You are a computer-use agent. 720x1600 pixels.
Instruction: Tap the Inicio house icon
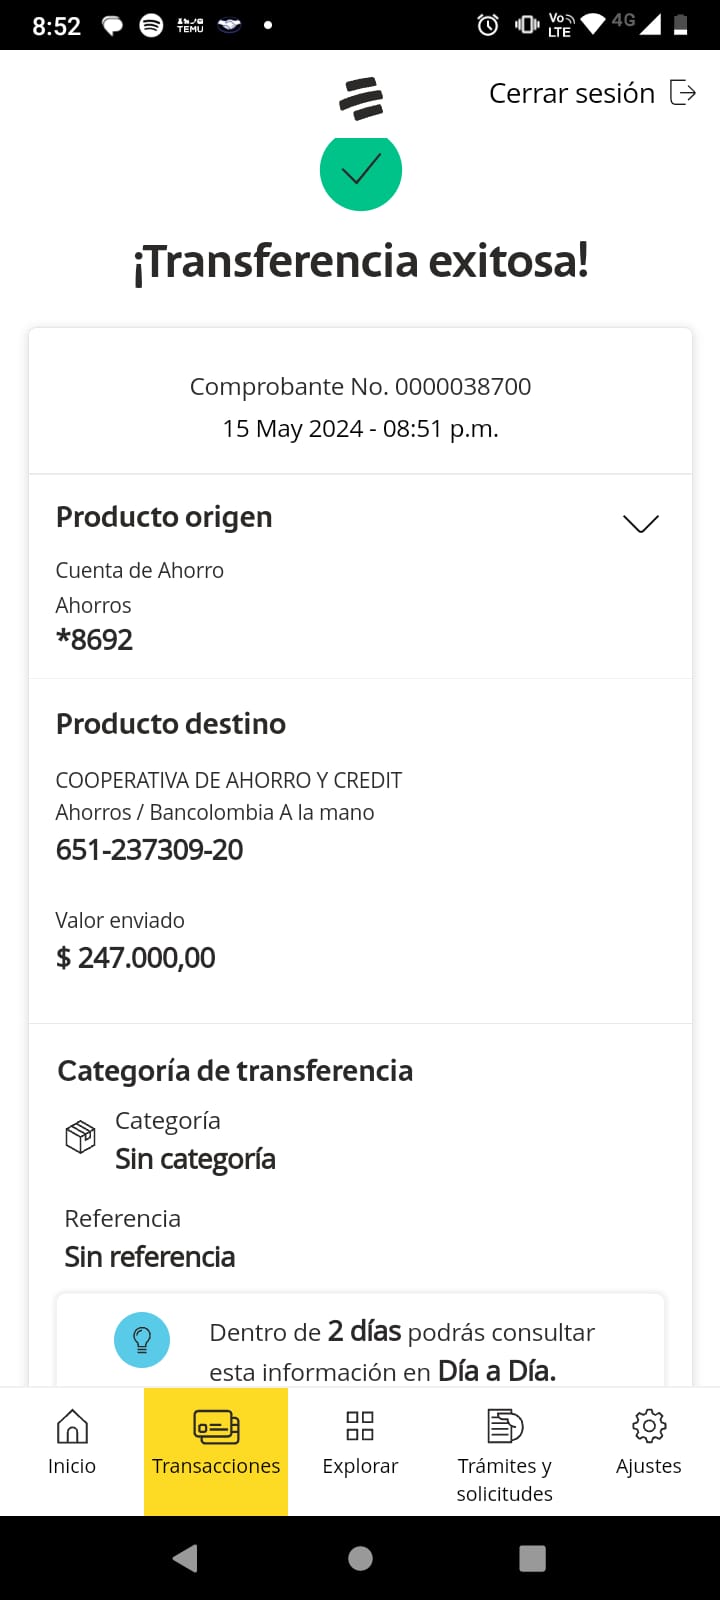coord(72,1427)
